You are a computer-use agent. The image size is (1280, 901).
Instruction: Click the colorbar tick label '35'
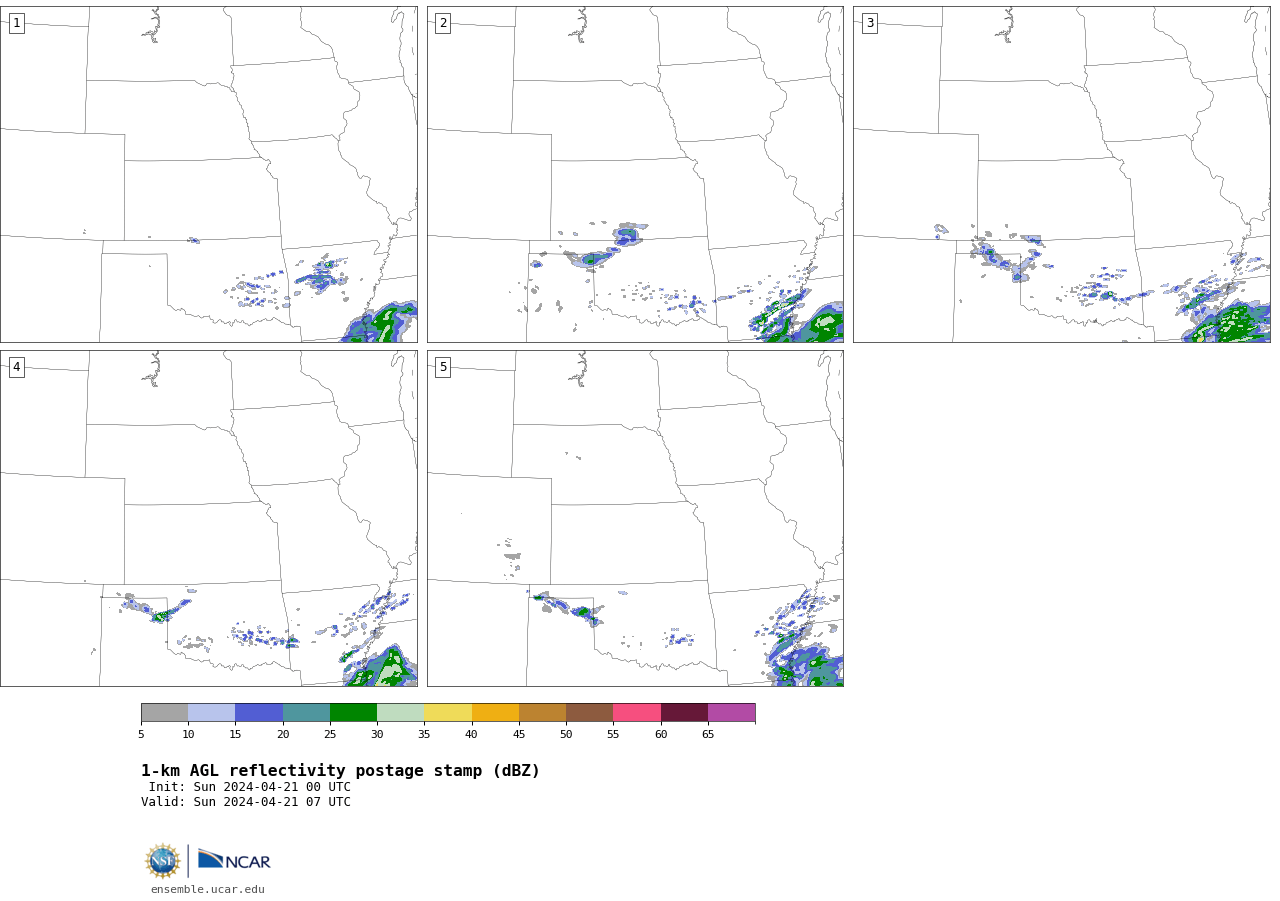tap(424, 735)
